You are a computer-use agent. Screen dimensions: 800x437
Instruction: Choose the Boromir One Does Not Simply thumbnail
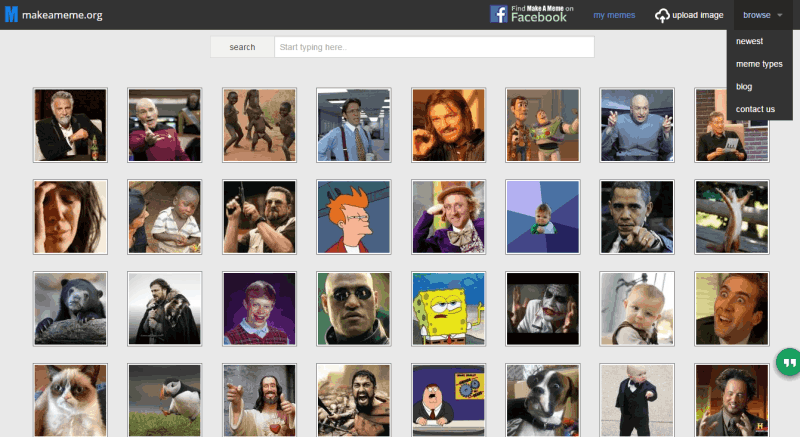[x=448, y=125]
